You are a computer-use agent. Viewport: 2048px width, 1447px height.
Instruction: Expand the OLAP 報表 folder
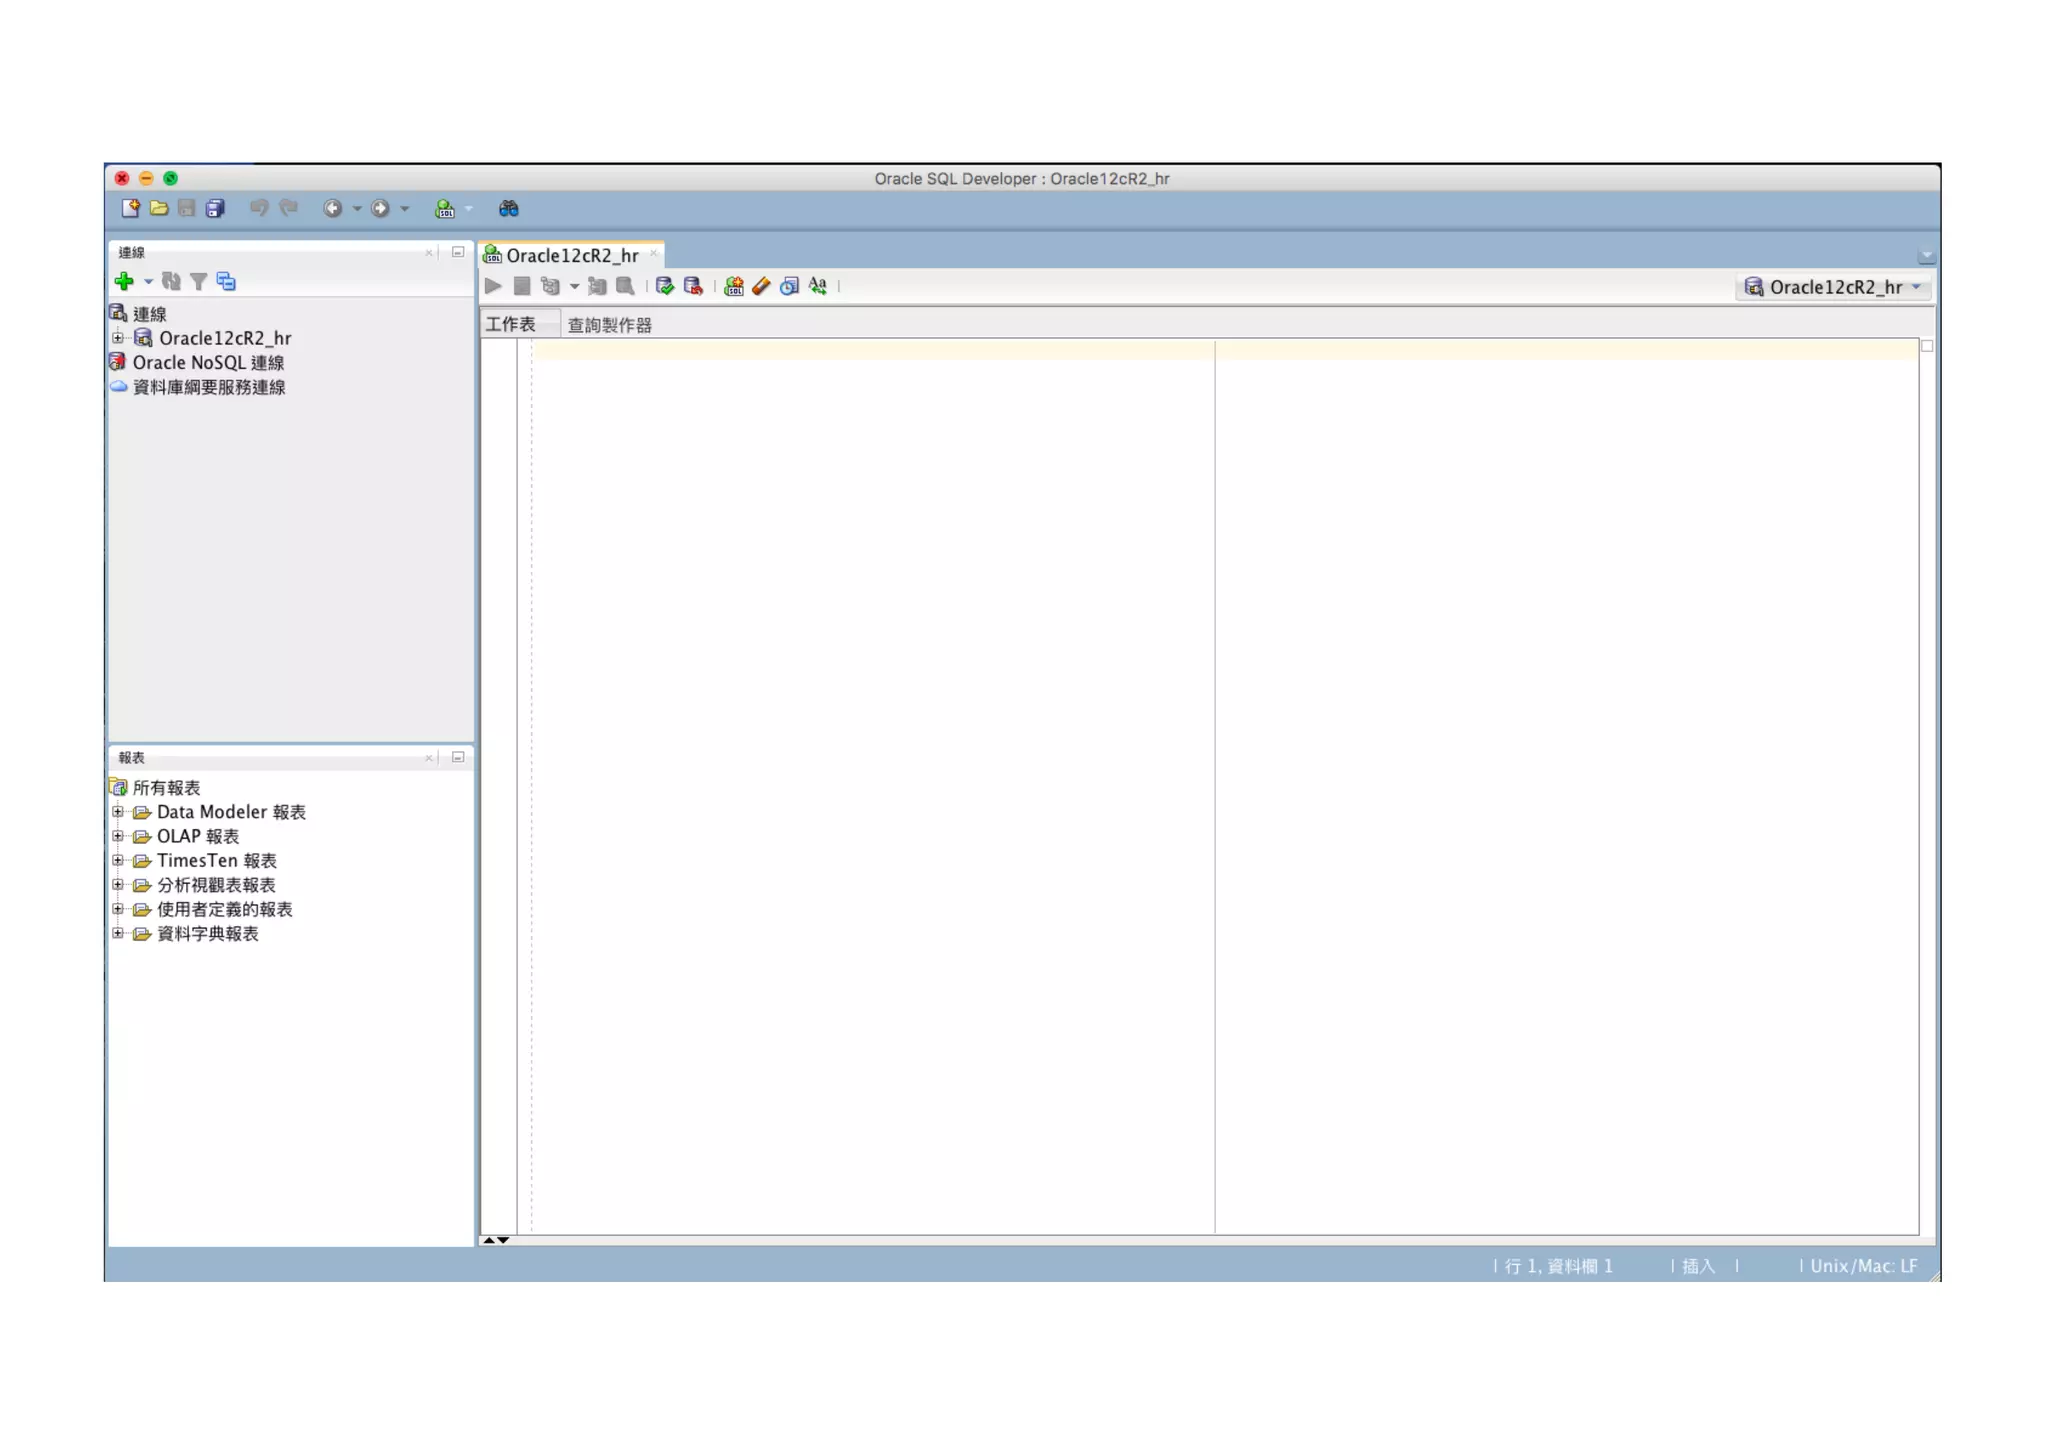118,836
